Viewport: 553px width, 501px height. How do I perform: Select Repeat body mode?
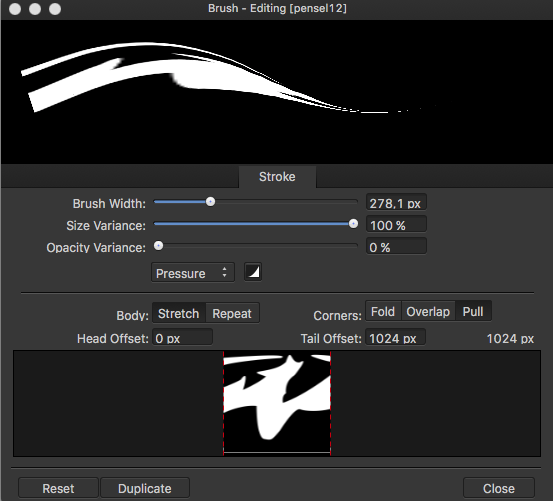[232, 313]
